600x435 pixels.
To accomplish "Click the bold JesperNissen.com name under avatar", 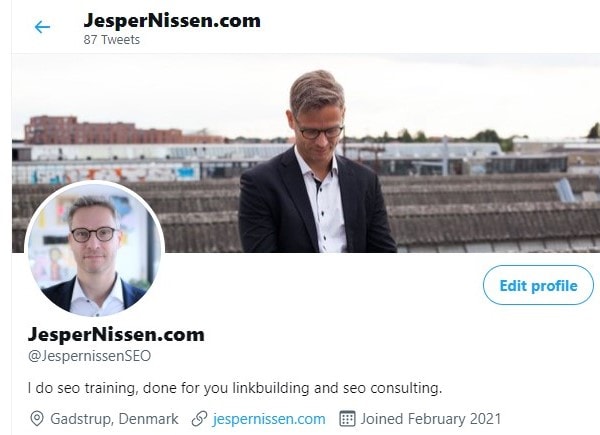I will tap(116, 334).
